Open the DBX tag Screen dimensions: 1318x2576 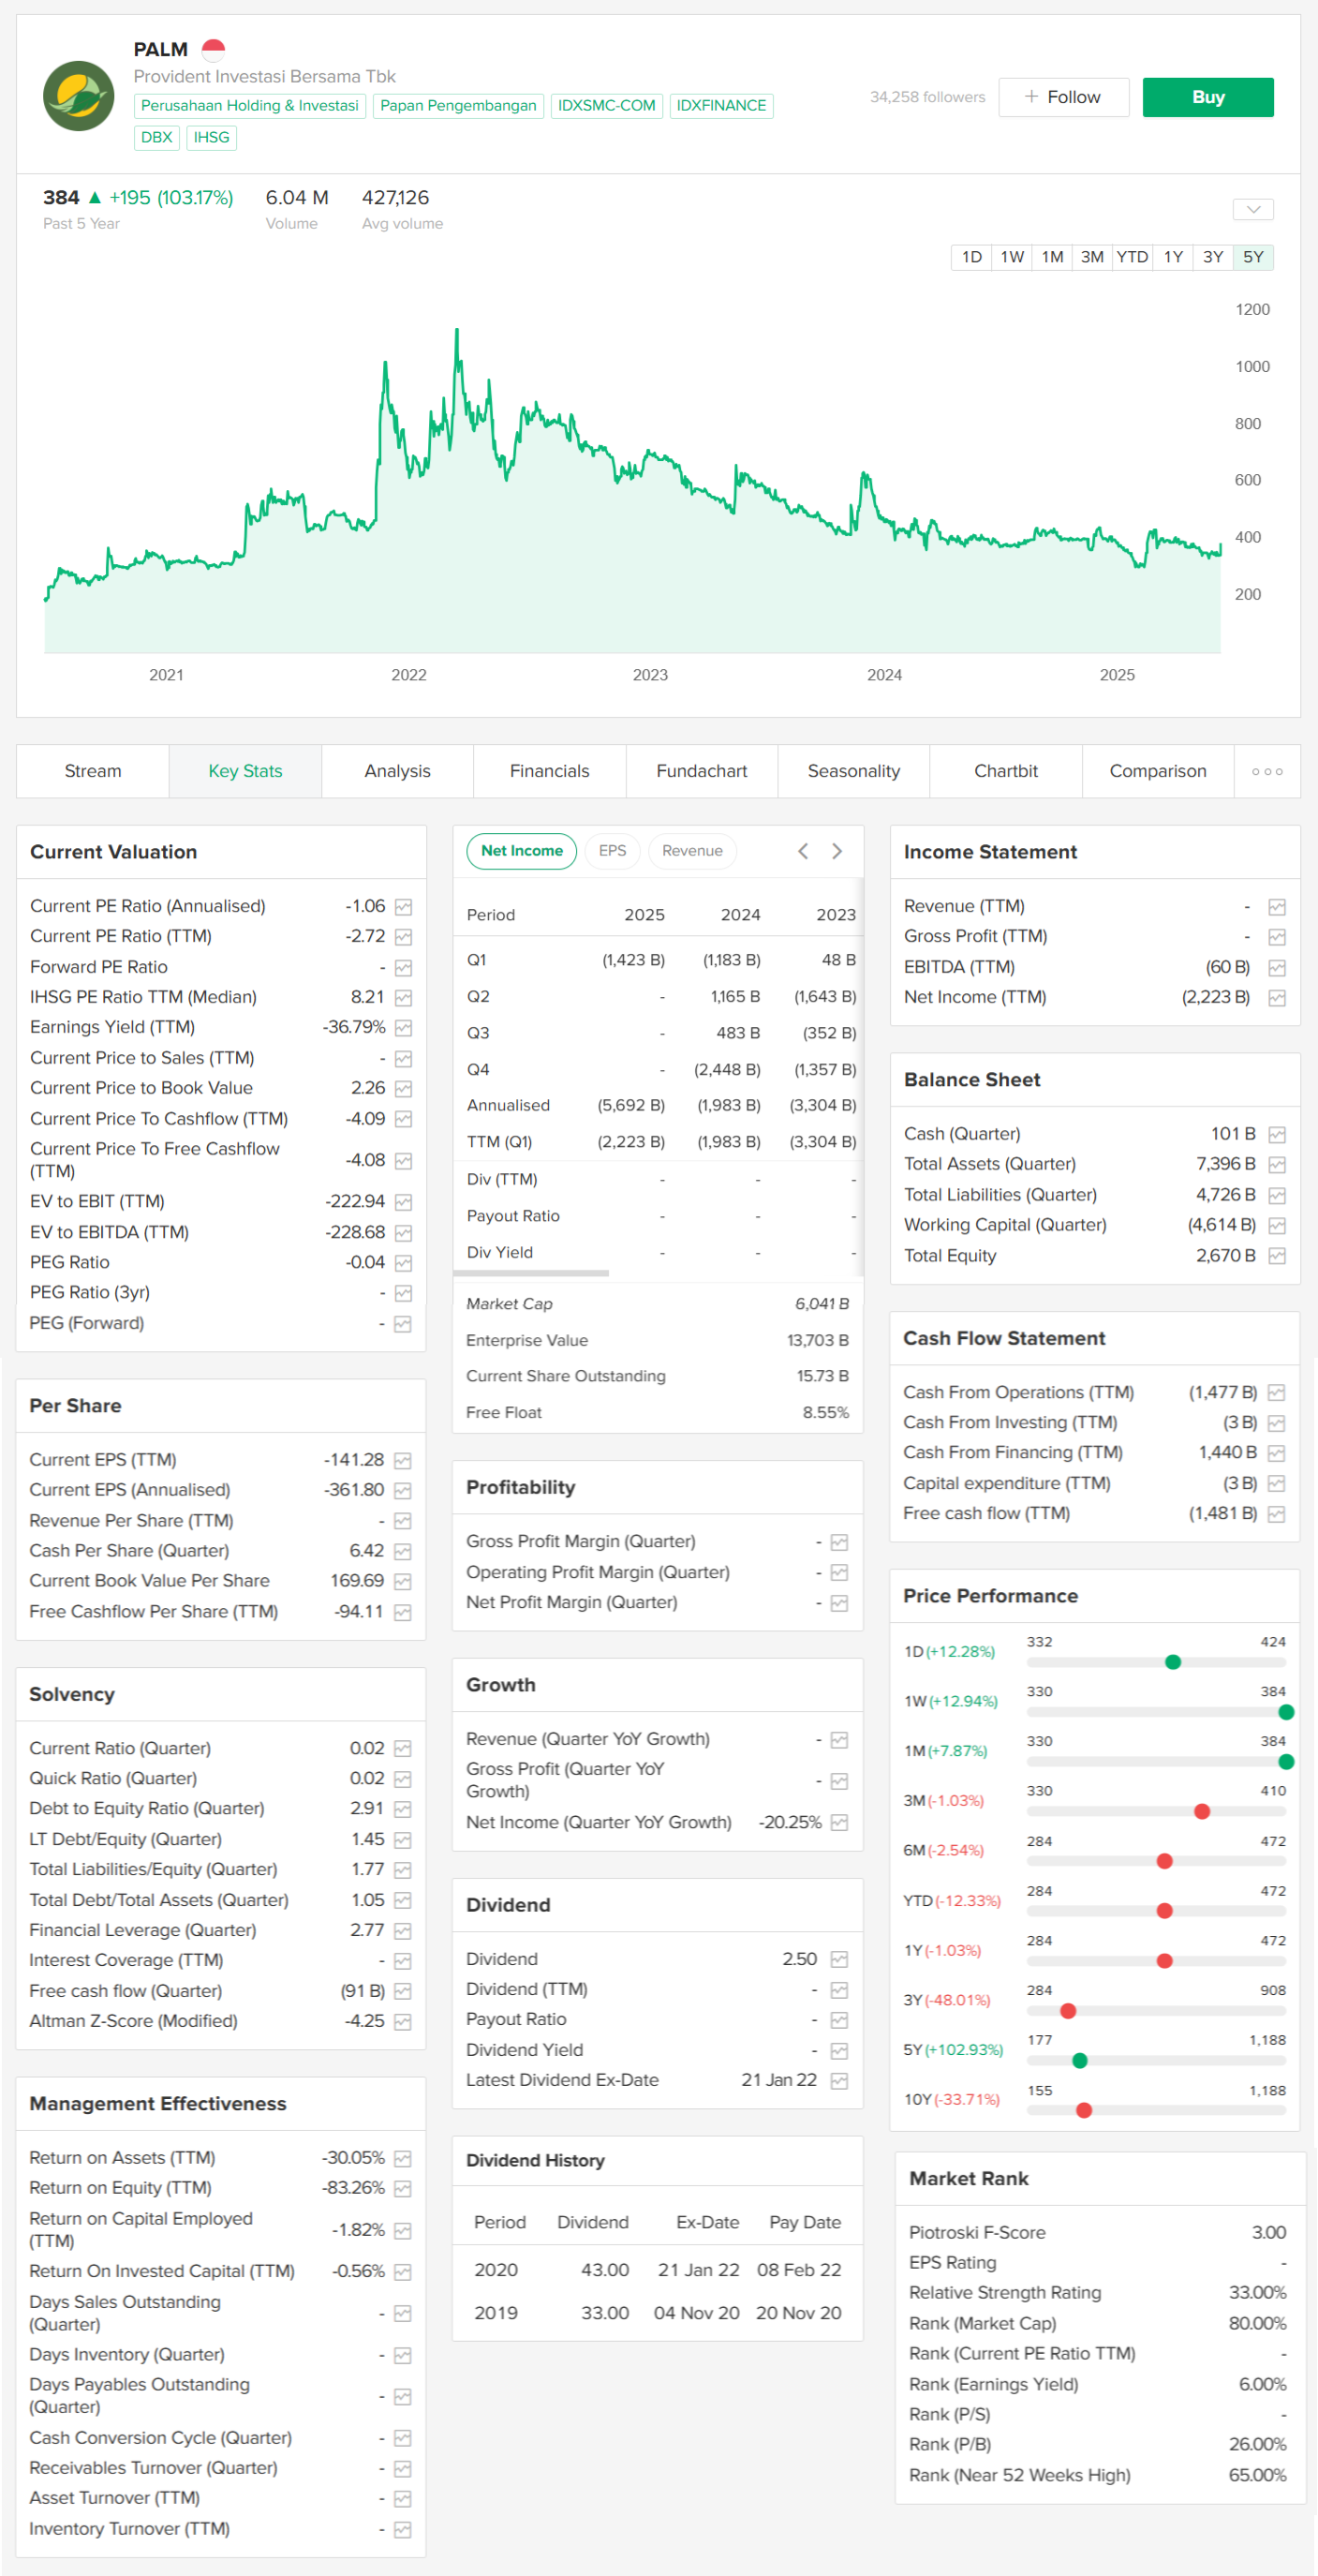point(157,138)
